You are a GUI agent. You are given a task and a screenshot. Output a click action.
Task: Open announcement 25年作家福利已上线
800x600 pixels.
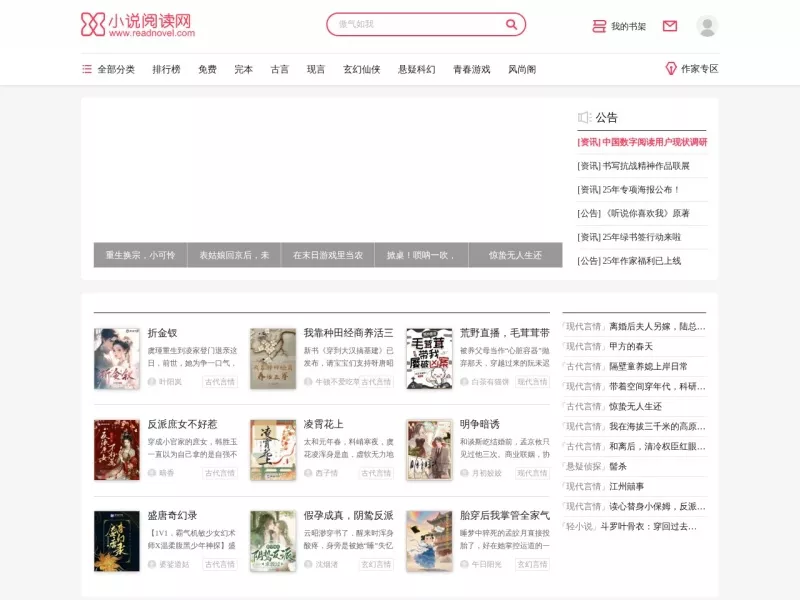click(x=642, y=261)
